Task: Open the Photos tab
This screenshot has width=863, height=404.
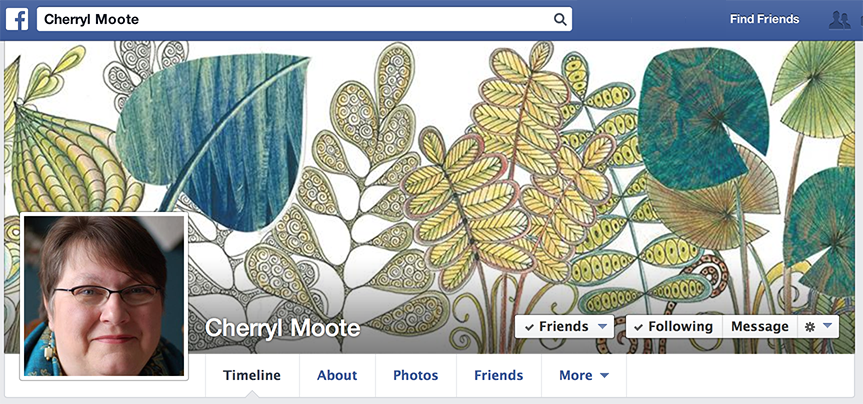Action: (x=416, y=375)
